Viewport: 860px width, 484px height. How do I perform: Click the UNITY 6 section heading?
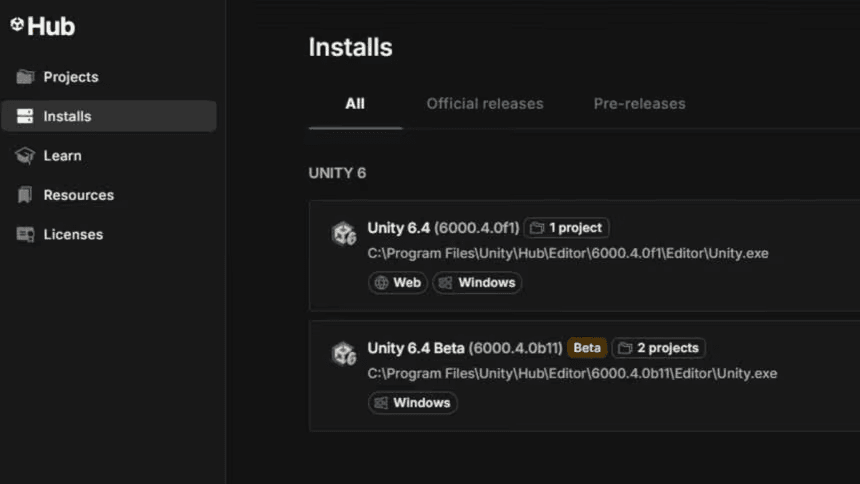(337, 173)
